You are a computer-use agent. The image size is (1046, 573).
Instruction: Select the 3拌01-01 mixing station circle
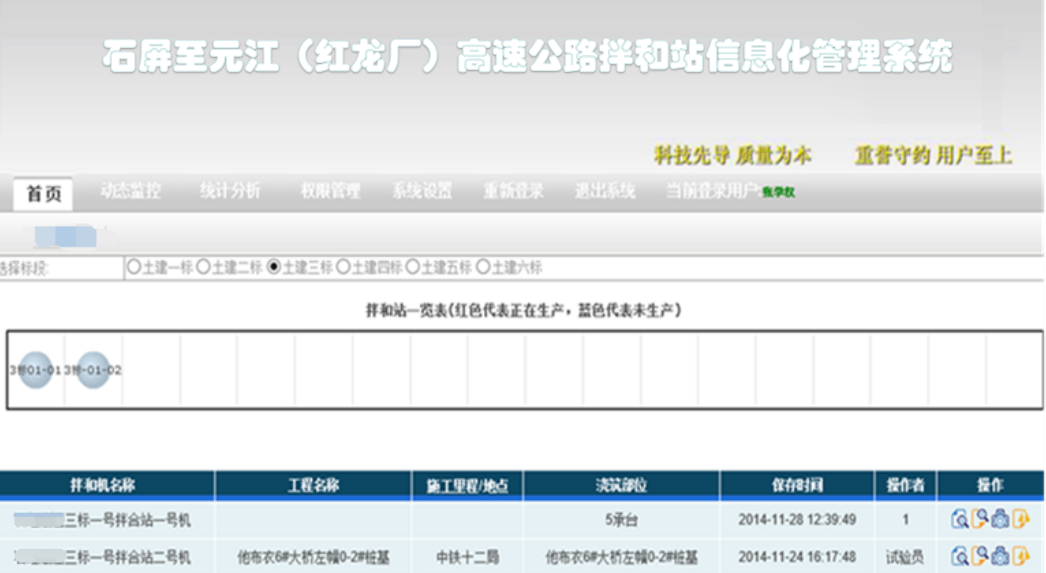pyautogui.click(x=36, y=370)
